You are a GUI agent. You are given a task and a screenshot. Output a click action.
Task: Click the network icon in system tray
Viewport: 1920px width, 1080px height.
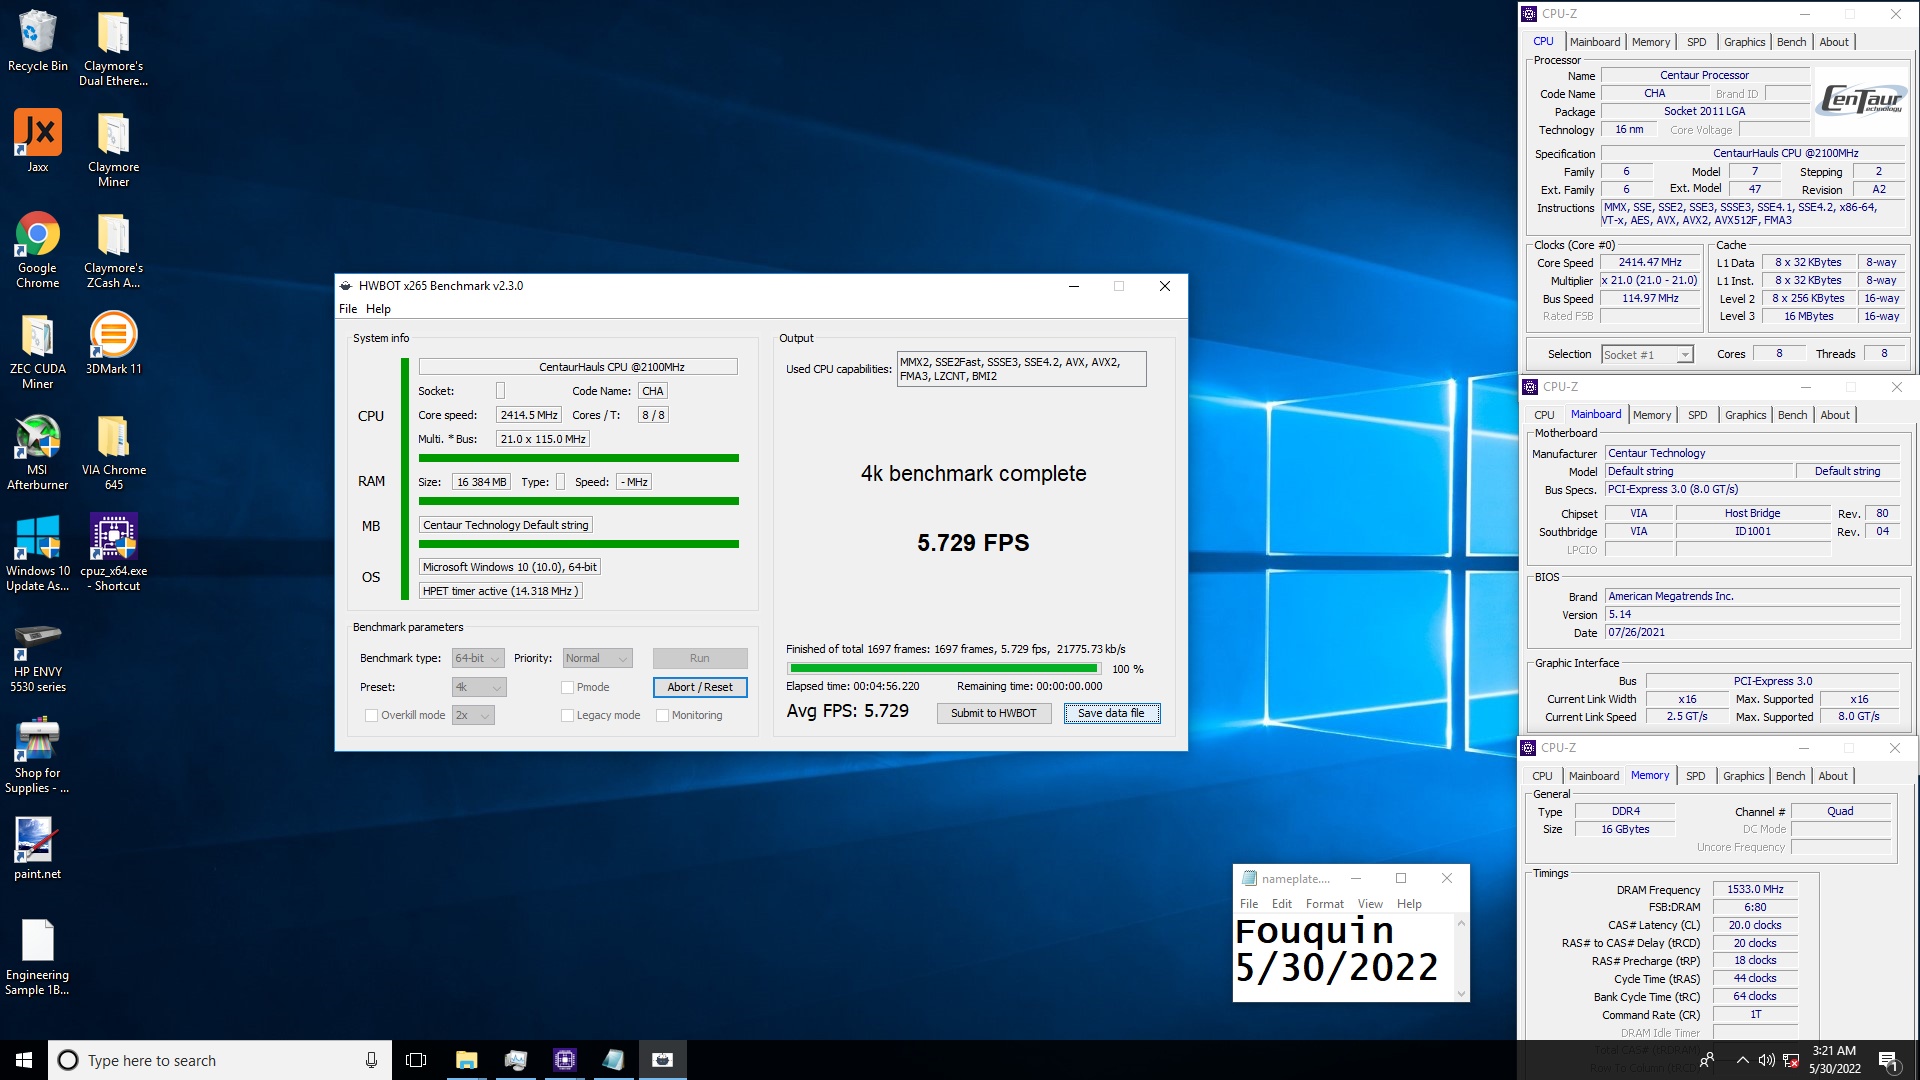point(1791,1060)
